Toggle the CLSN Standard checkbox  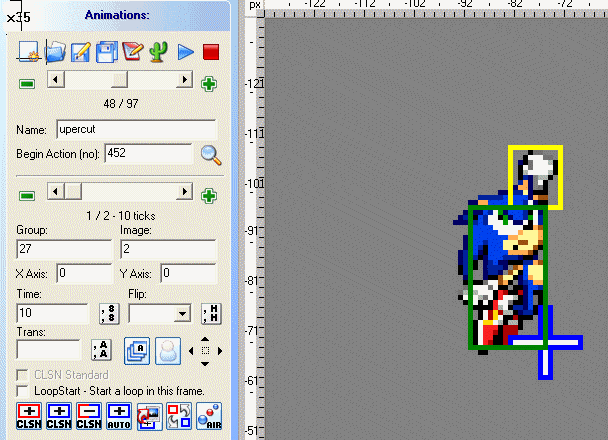(x=22, y=375)
